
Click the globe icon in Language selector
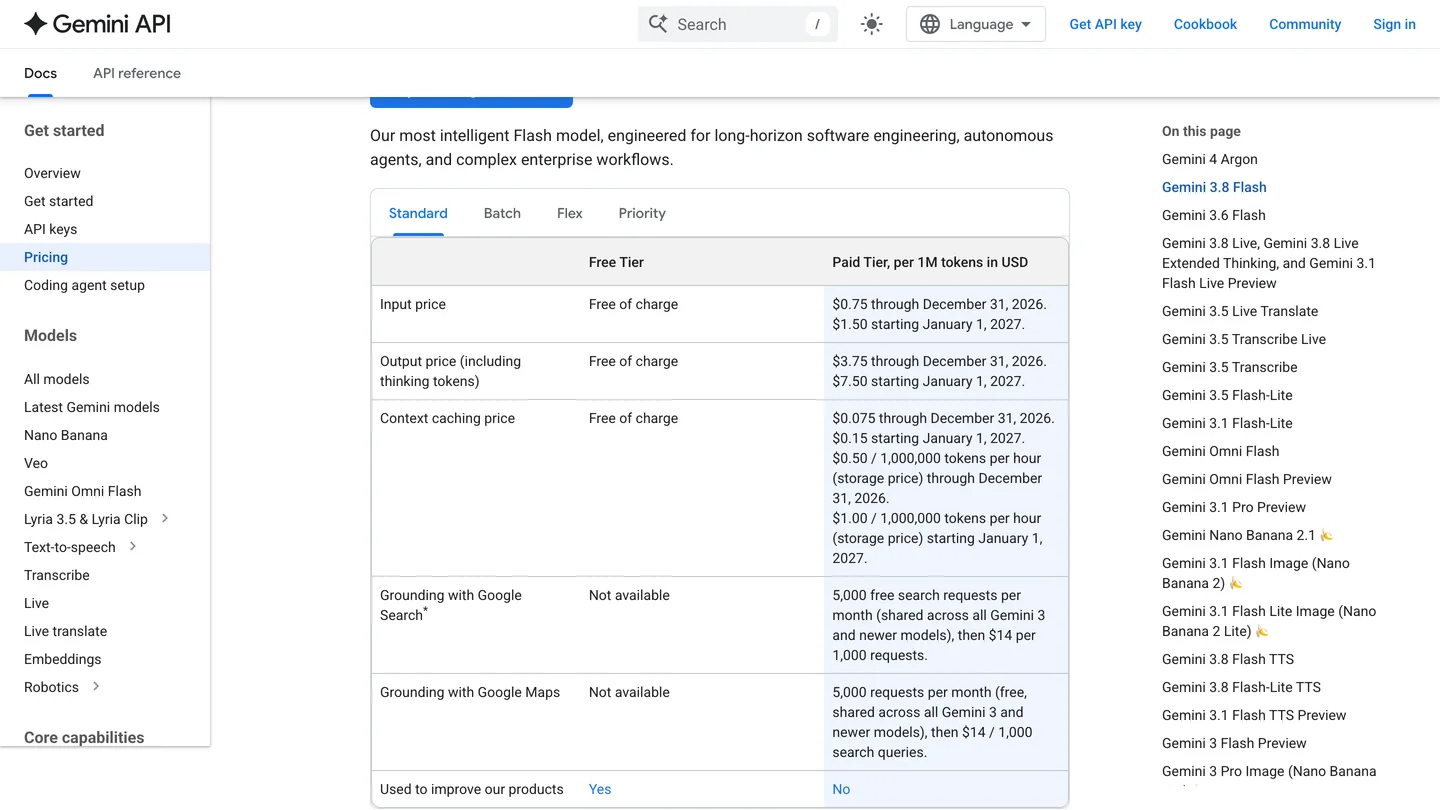(930, 24)
